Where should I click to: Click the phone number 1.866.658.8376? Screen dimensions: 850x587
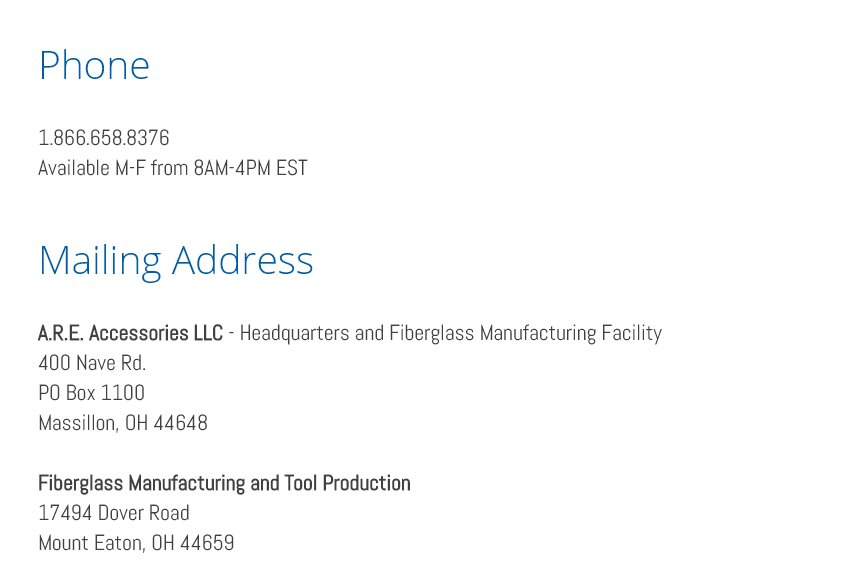104,138
